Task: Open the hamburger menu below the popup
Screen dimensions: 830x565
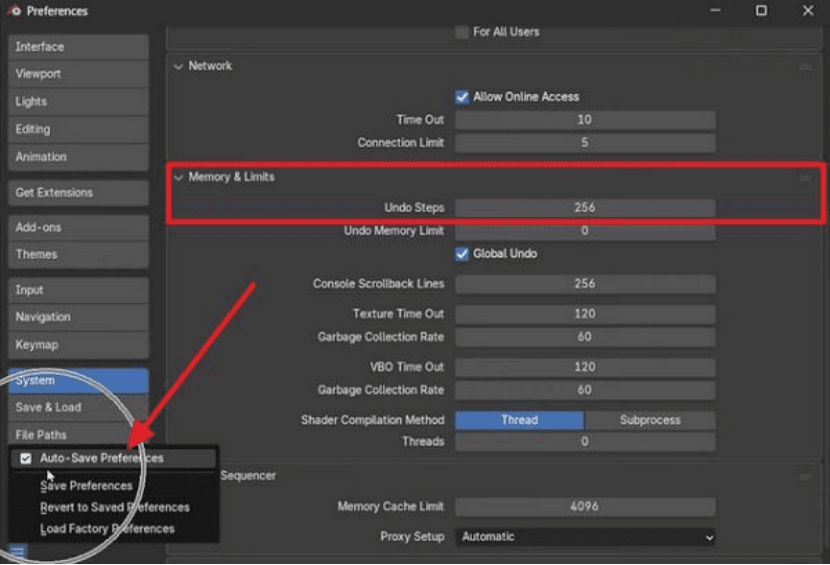Action: (17, 551)
